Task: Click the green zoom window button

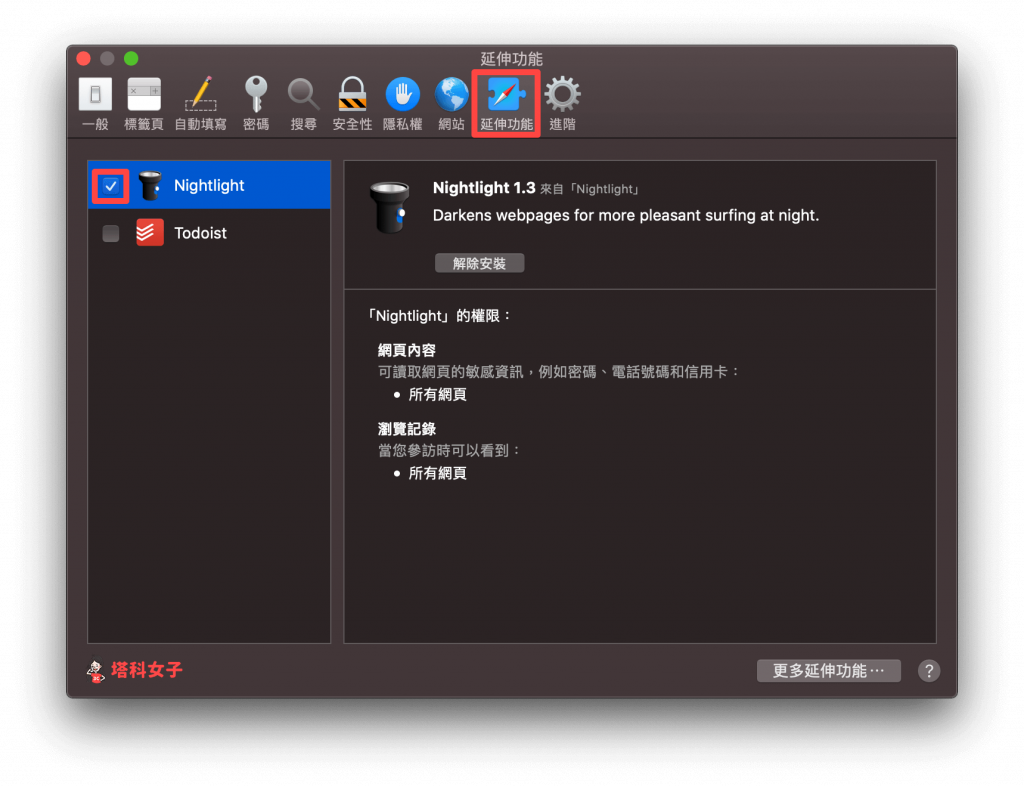Action: pyautogui.click(x=131, y=59)
